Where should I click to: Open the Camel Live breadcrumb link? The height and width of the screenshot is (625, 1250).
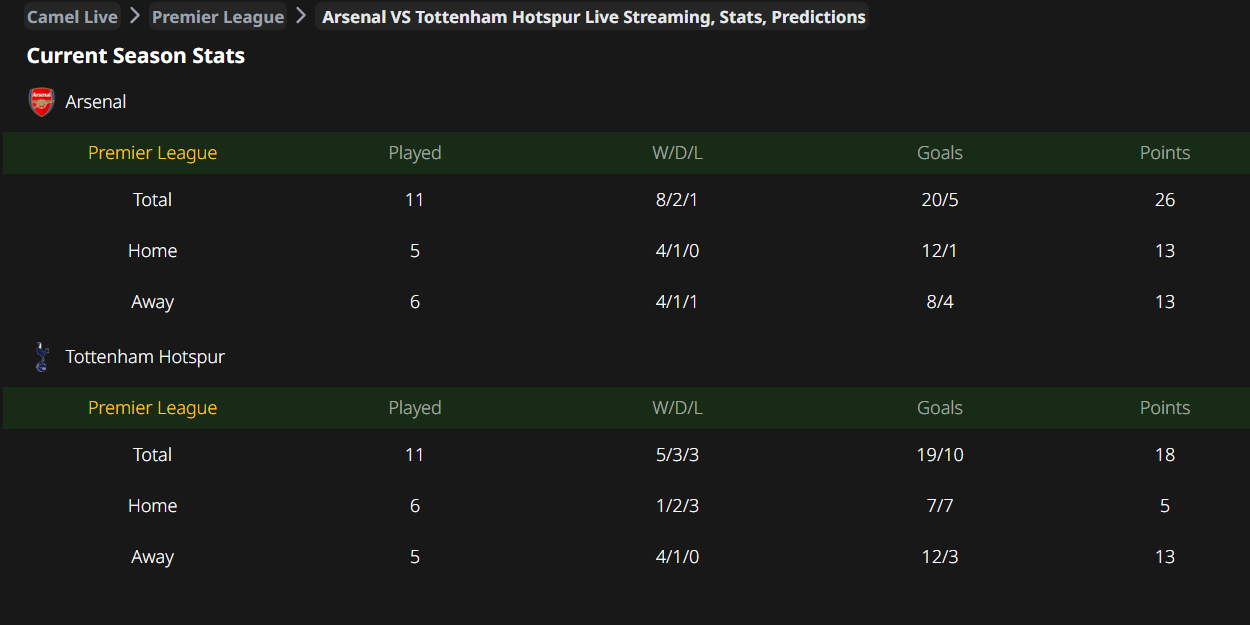tap(72, 17)
